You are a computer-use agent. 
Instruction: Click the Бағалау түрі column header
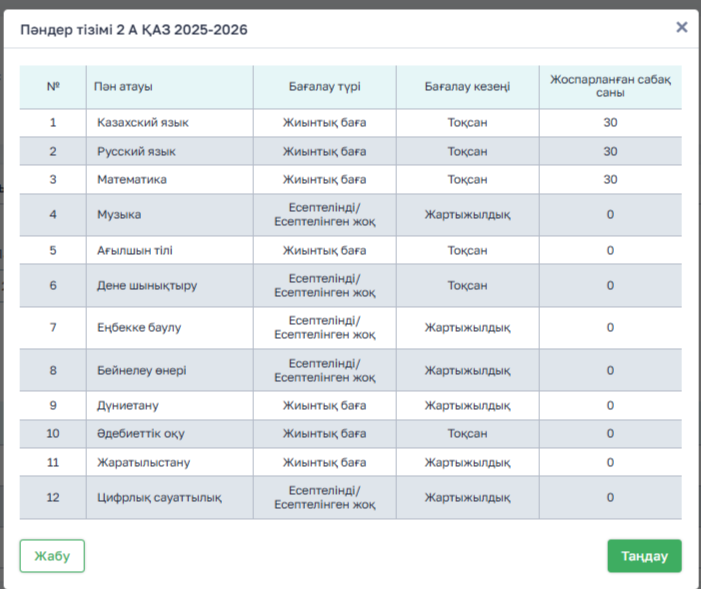pos(324,87)
